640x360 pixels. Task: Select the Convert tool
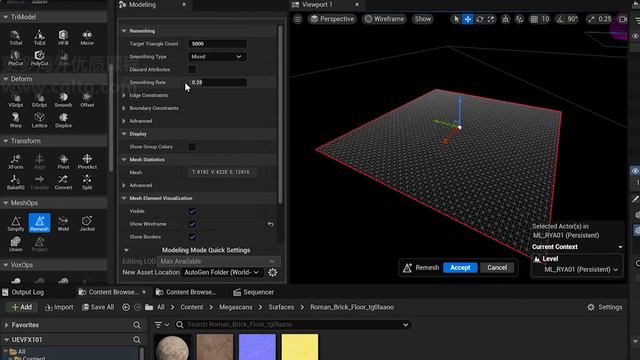click(63, 182)
